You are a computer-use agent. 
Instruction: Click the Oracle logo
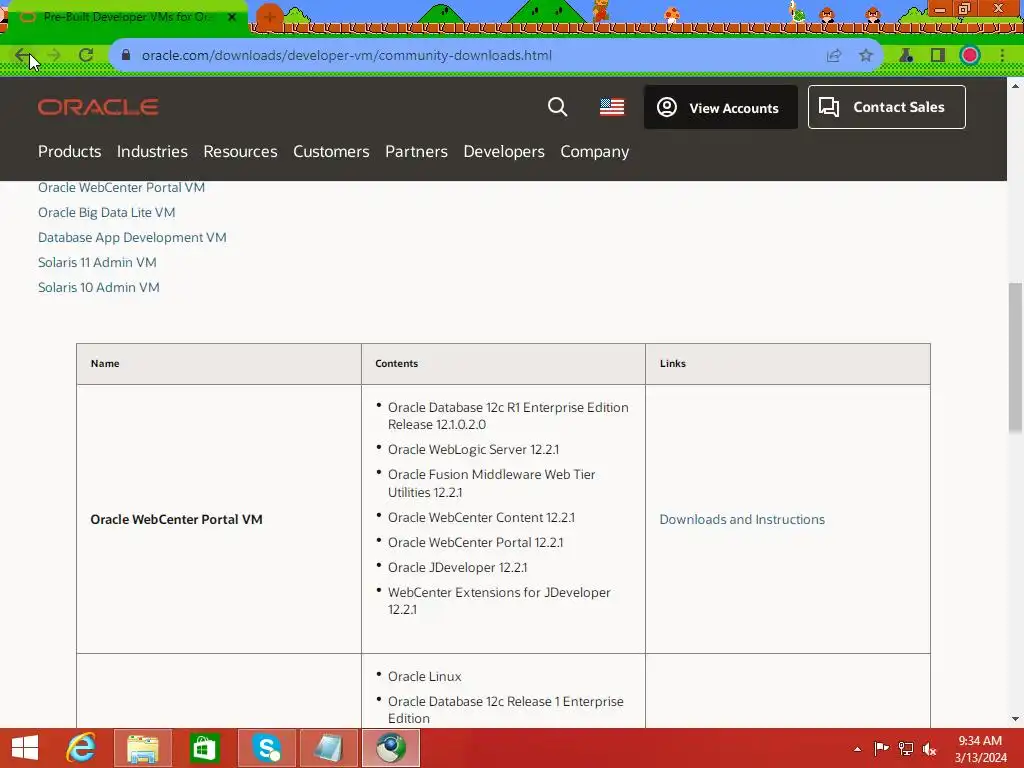pyautogui.click(x=98, y=107)
